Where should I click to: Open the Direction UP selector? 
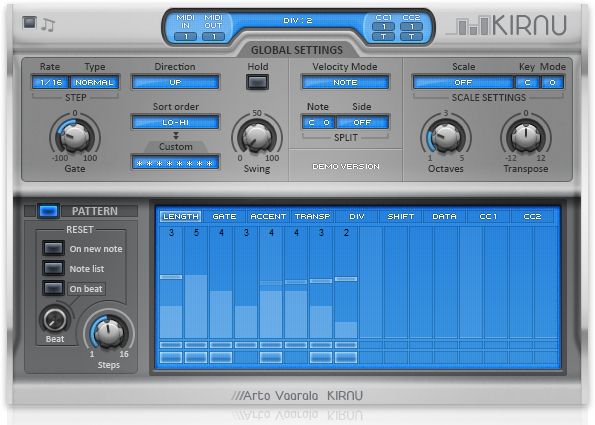[x=175, y=82]
